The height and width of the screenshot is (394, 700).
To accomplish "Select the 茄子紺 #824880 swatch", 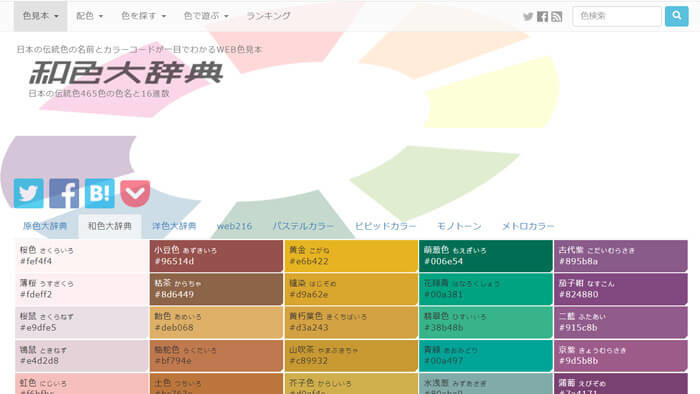I will click(x=621, y=289).
